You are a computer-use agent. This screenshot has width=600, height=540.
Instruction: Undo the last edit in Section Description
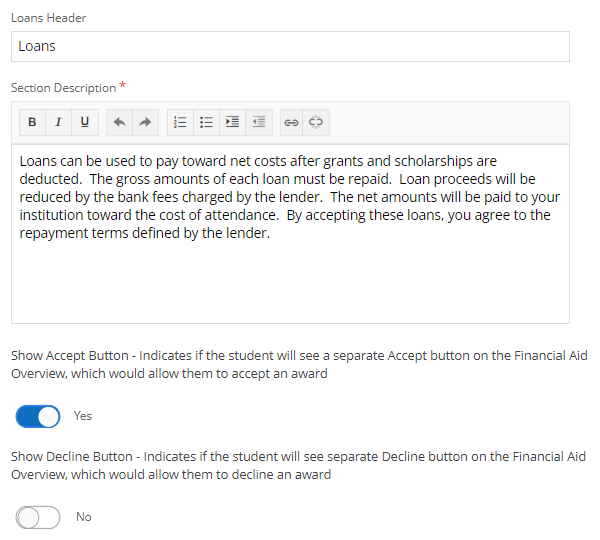pyautogui.click(x=119, y=122)
